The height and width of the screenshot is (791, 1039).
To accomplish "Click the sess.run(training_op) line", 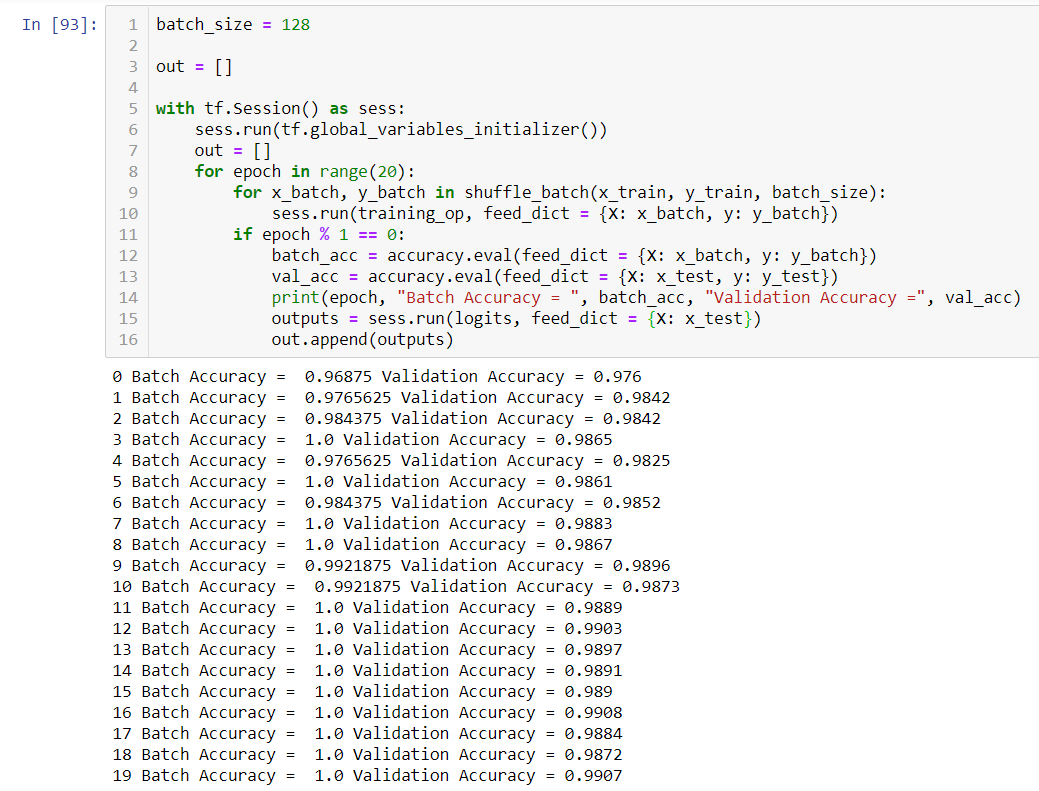I will pos(555,213).
